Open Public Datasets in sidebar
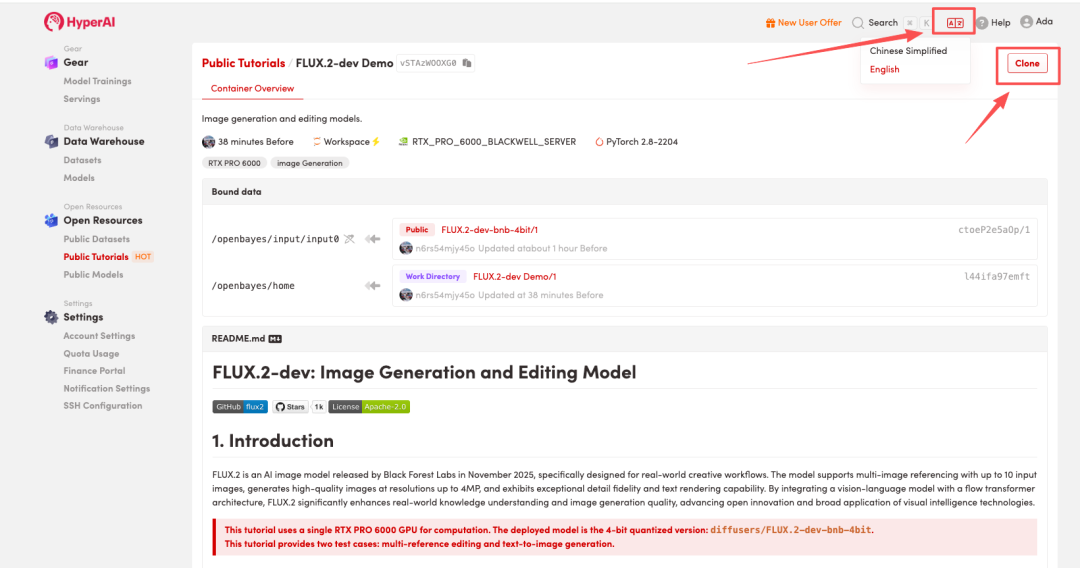Screen dimensions: 1080x568 (x=96, y=239)
